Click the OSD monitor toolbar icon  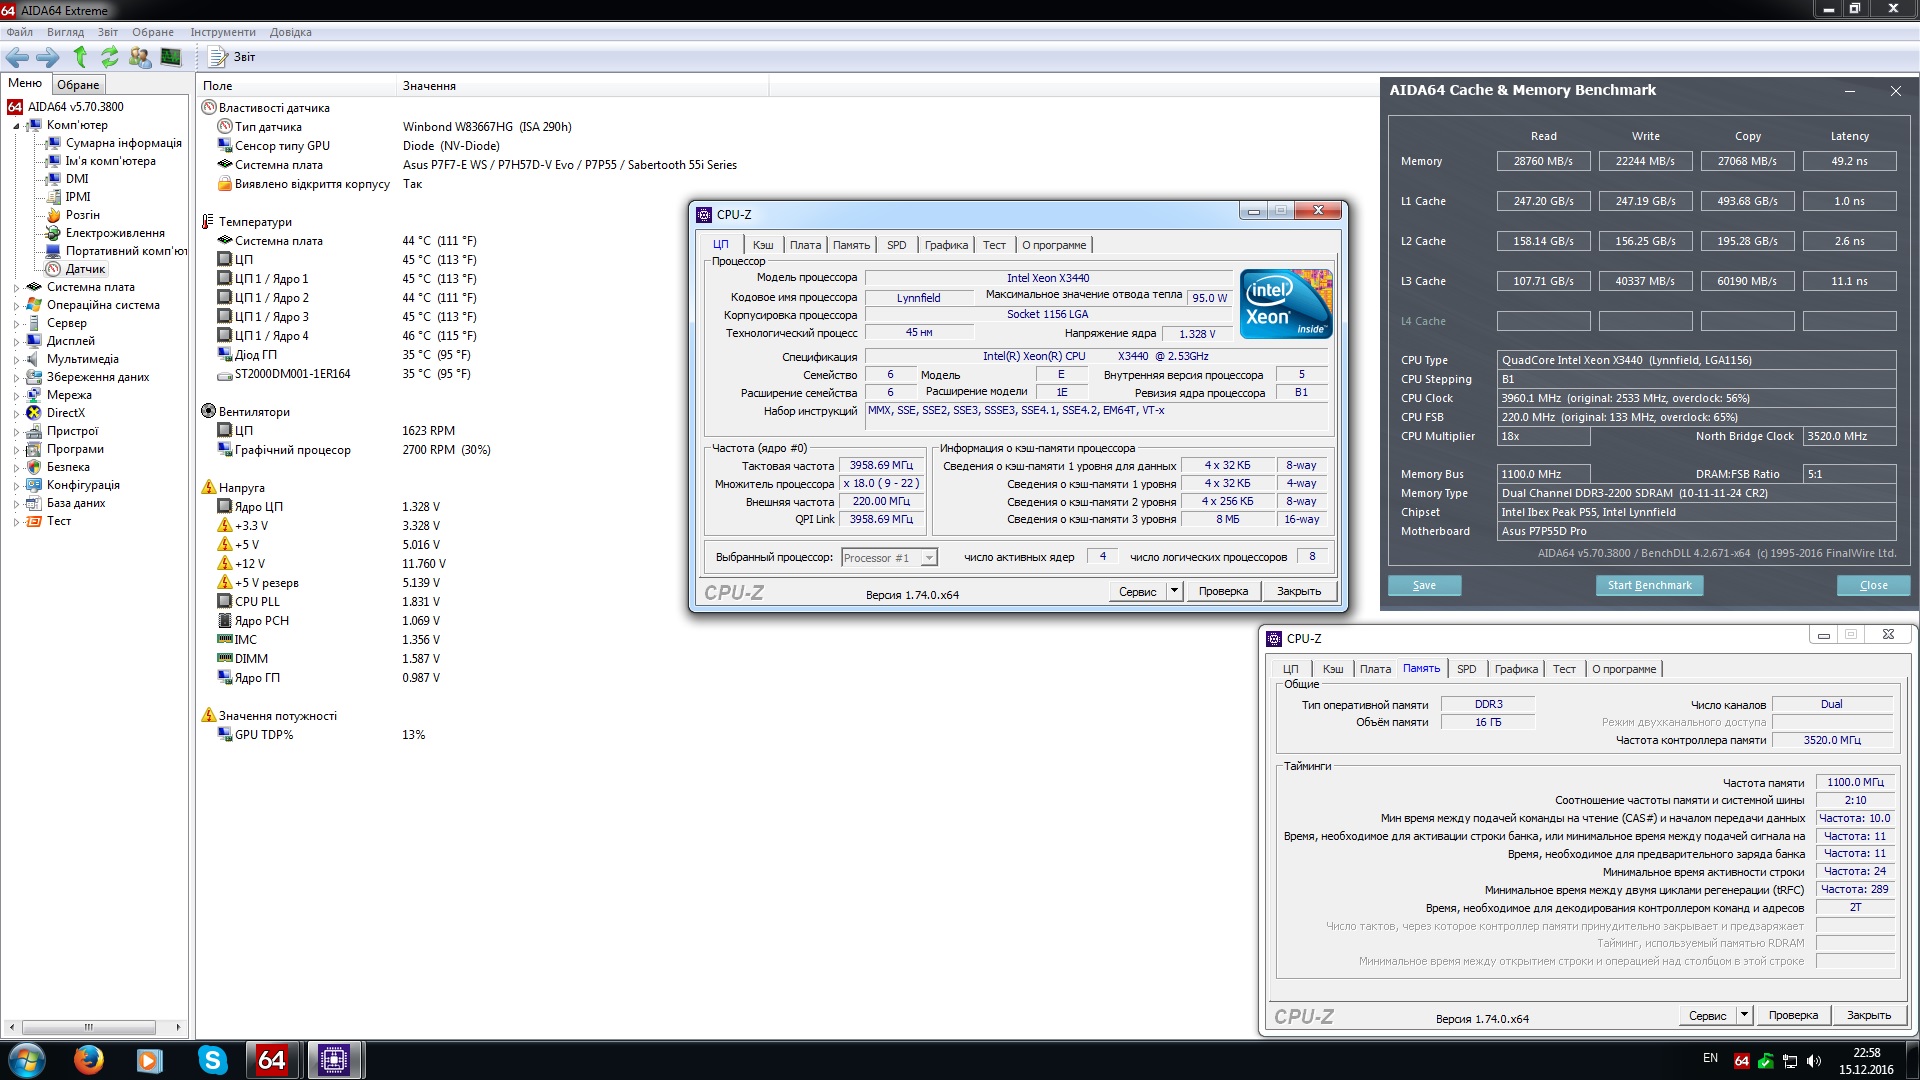click(x=171, y=57)
